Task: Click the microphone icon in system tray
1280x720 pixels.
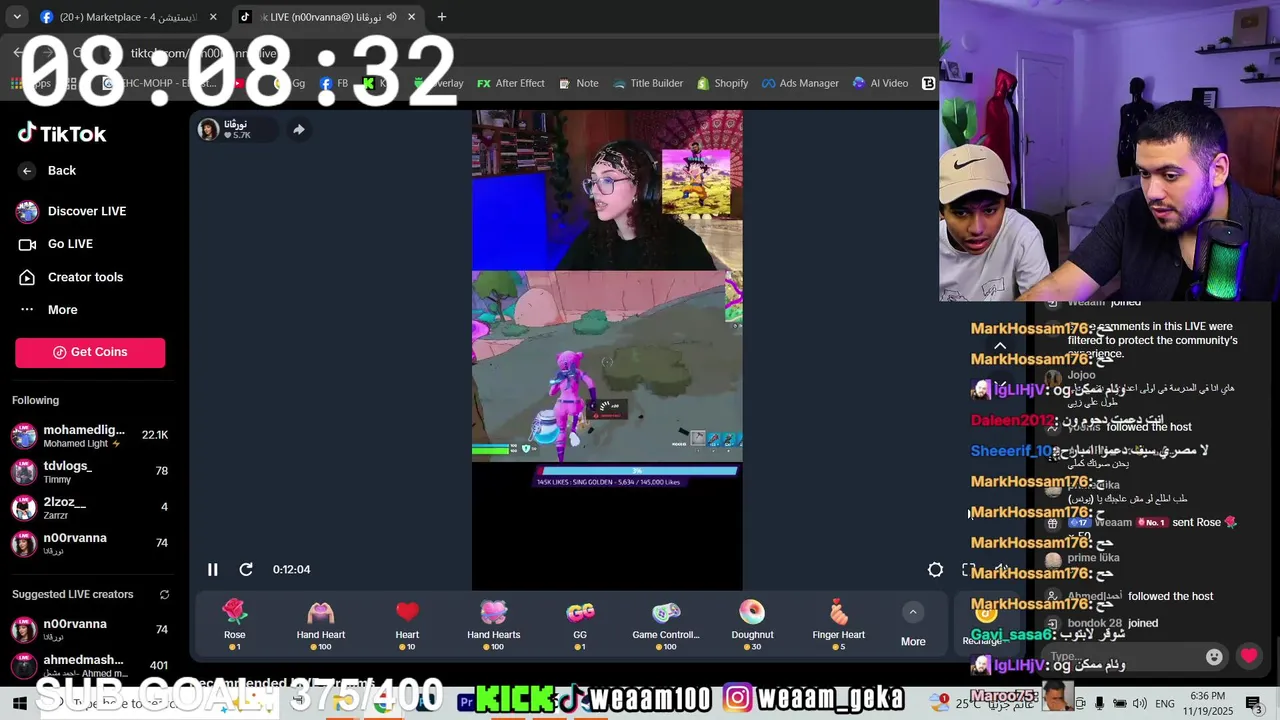Action: (1099, 703)
